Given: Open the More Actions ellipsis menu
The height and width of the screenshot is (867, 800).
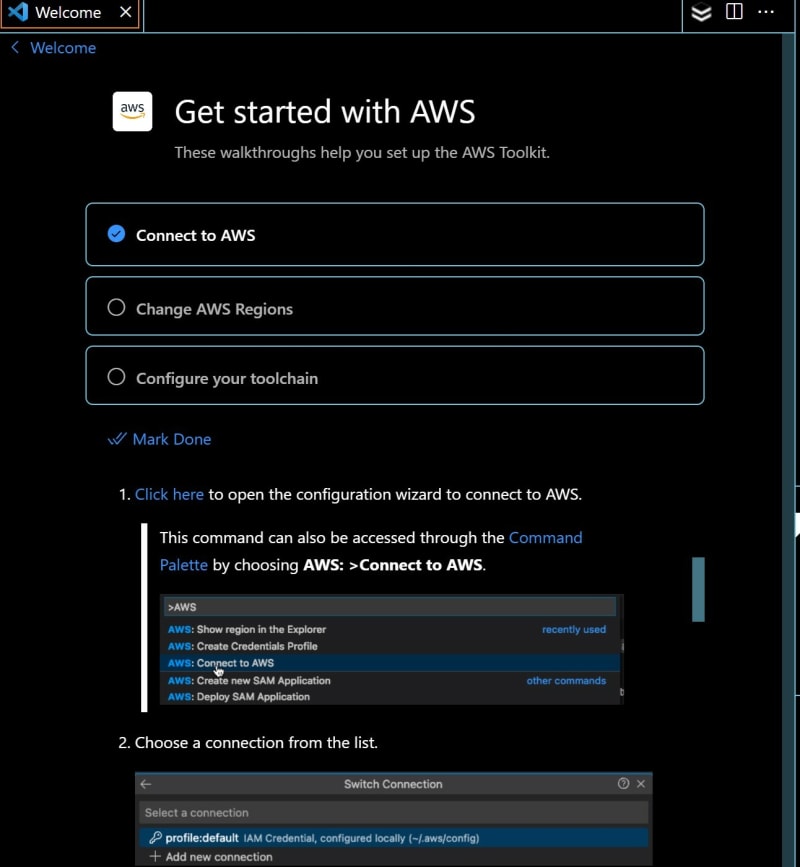Looking at the screenshot, I should click(766, 12).
